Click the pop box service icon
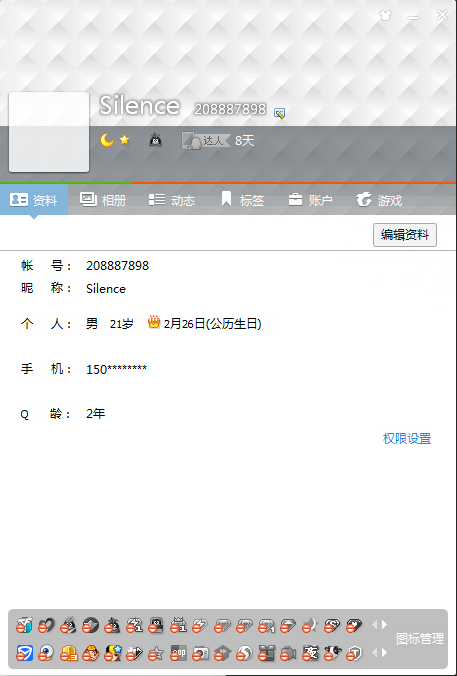The width and height of the screenshot is (457, 676). (178, 653)
